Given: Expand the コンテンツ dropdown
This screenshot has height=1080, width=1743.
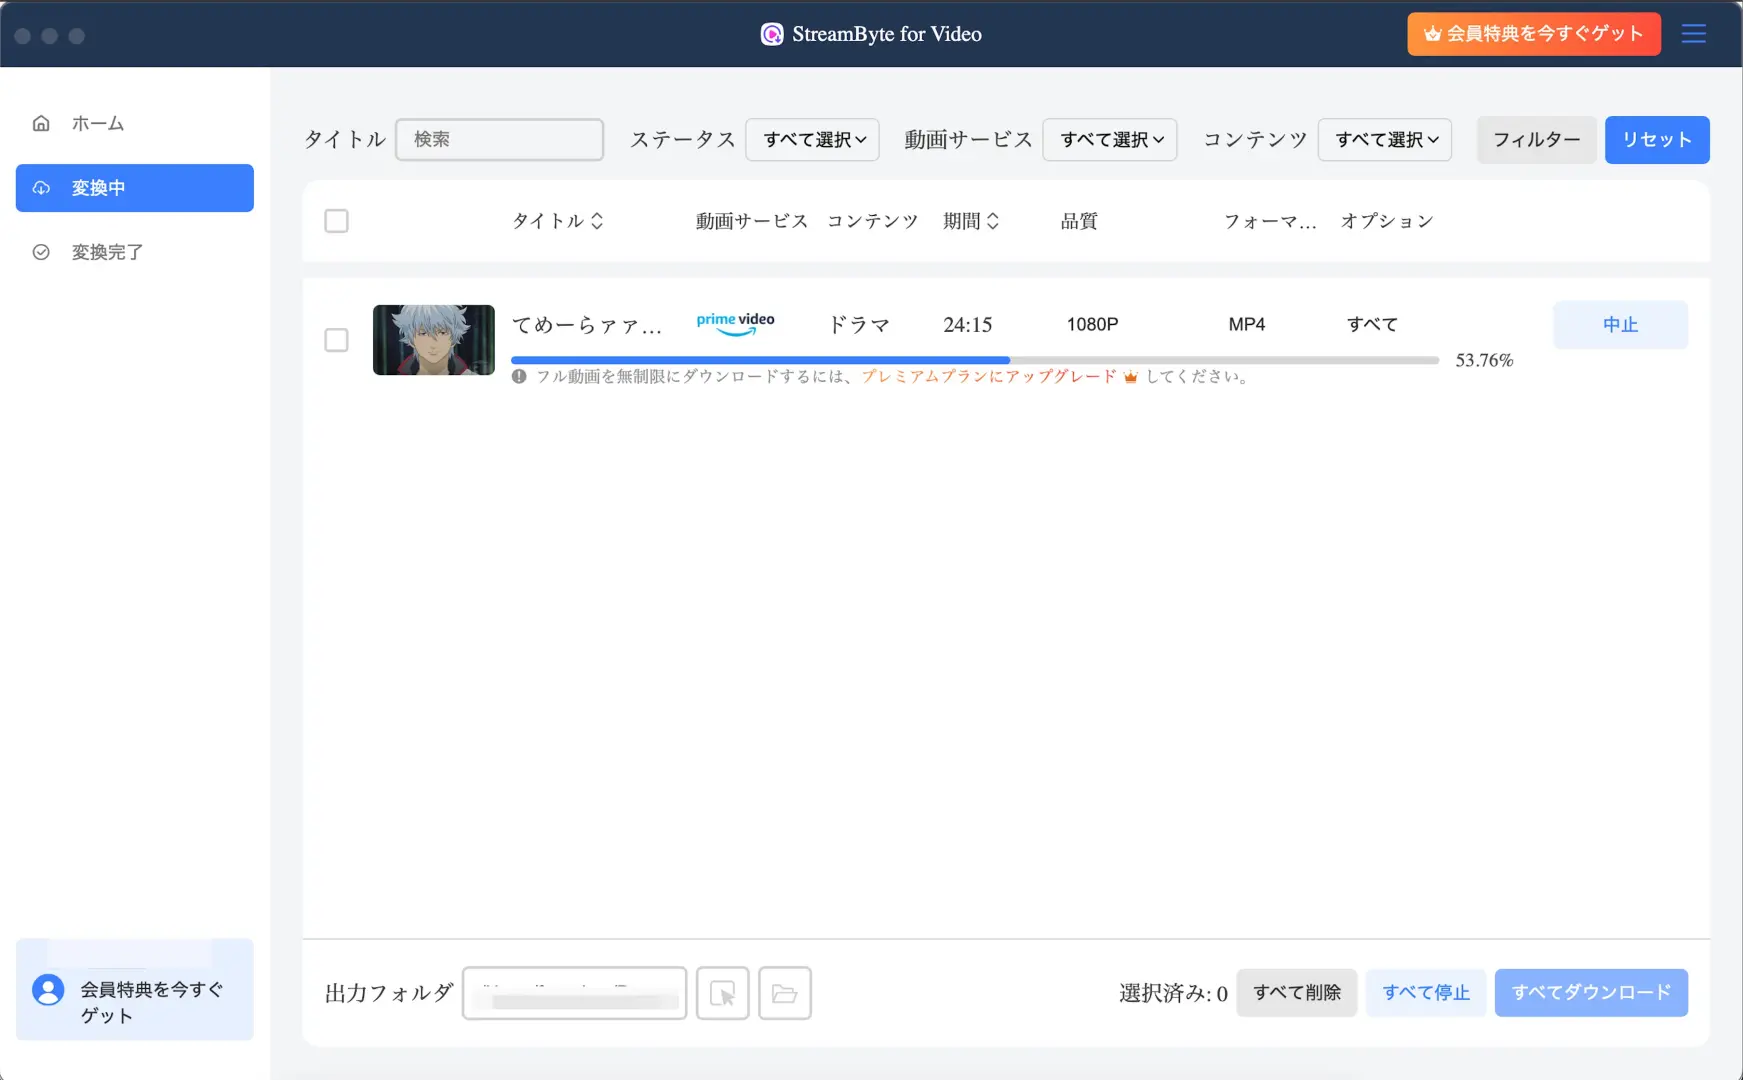Looking at the screenshot, I should coord(1384,140).
